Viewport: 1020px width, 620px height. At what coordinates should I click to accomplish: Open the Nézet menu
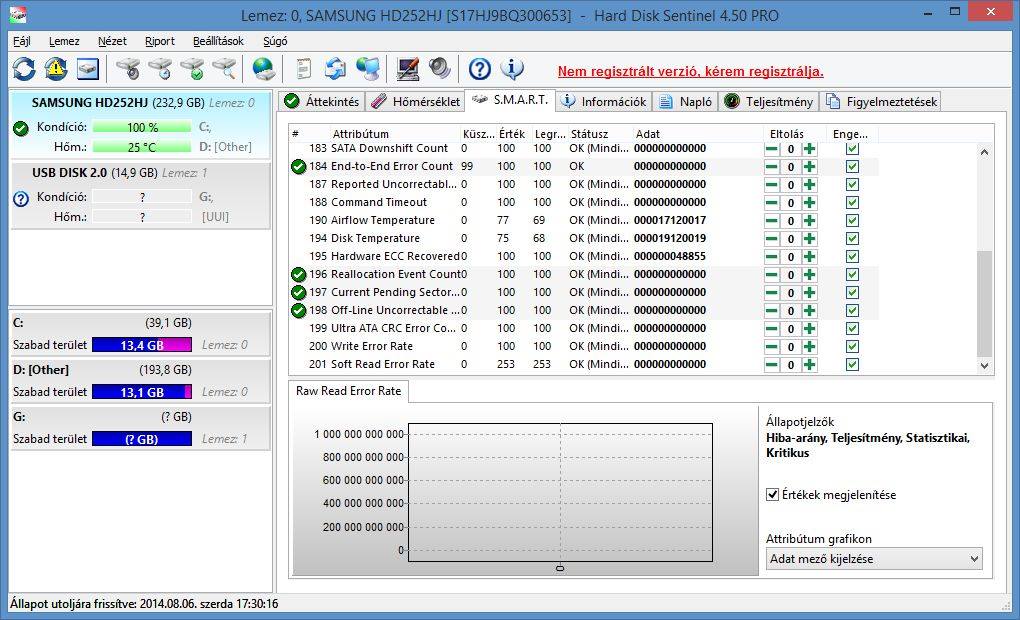112,41
